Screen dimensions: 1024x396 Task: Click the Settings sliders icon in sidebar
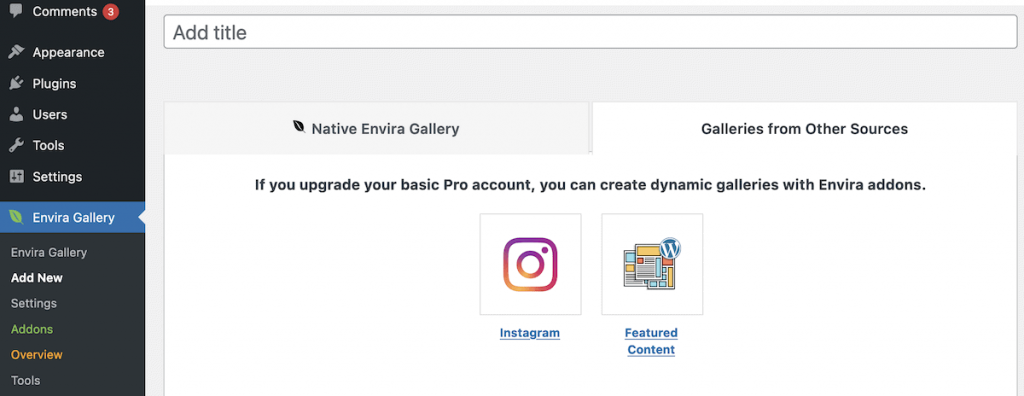coord(16,176)
